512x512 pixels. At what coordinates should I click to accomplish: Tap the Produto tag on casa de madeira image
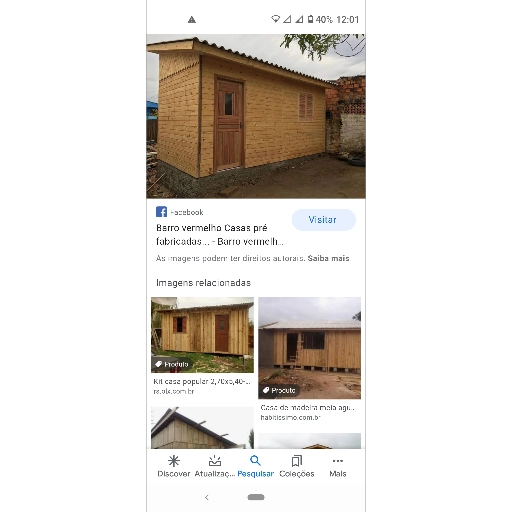[x=279, y=390]
